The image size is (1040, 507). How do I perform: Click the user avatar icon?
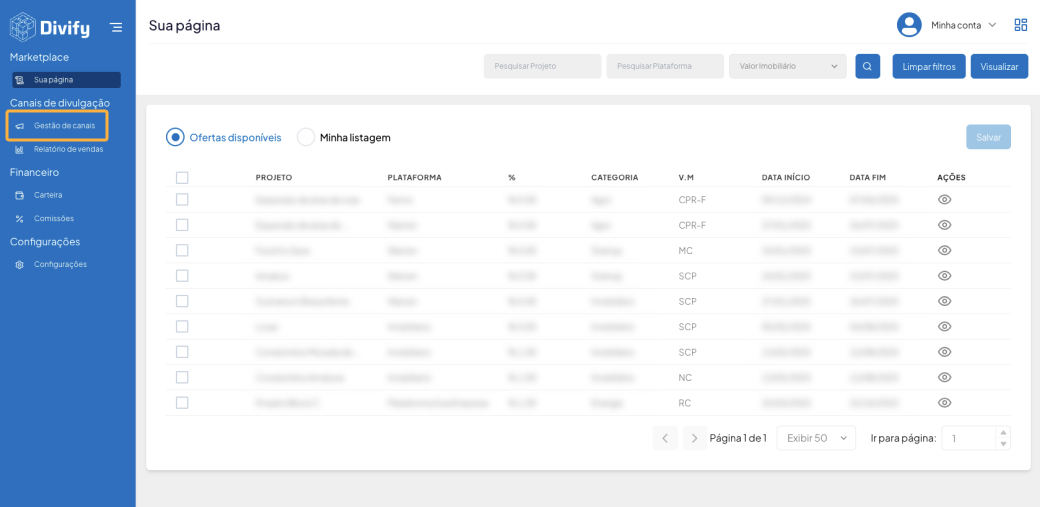(908, 25)
